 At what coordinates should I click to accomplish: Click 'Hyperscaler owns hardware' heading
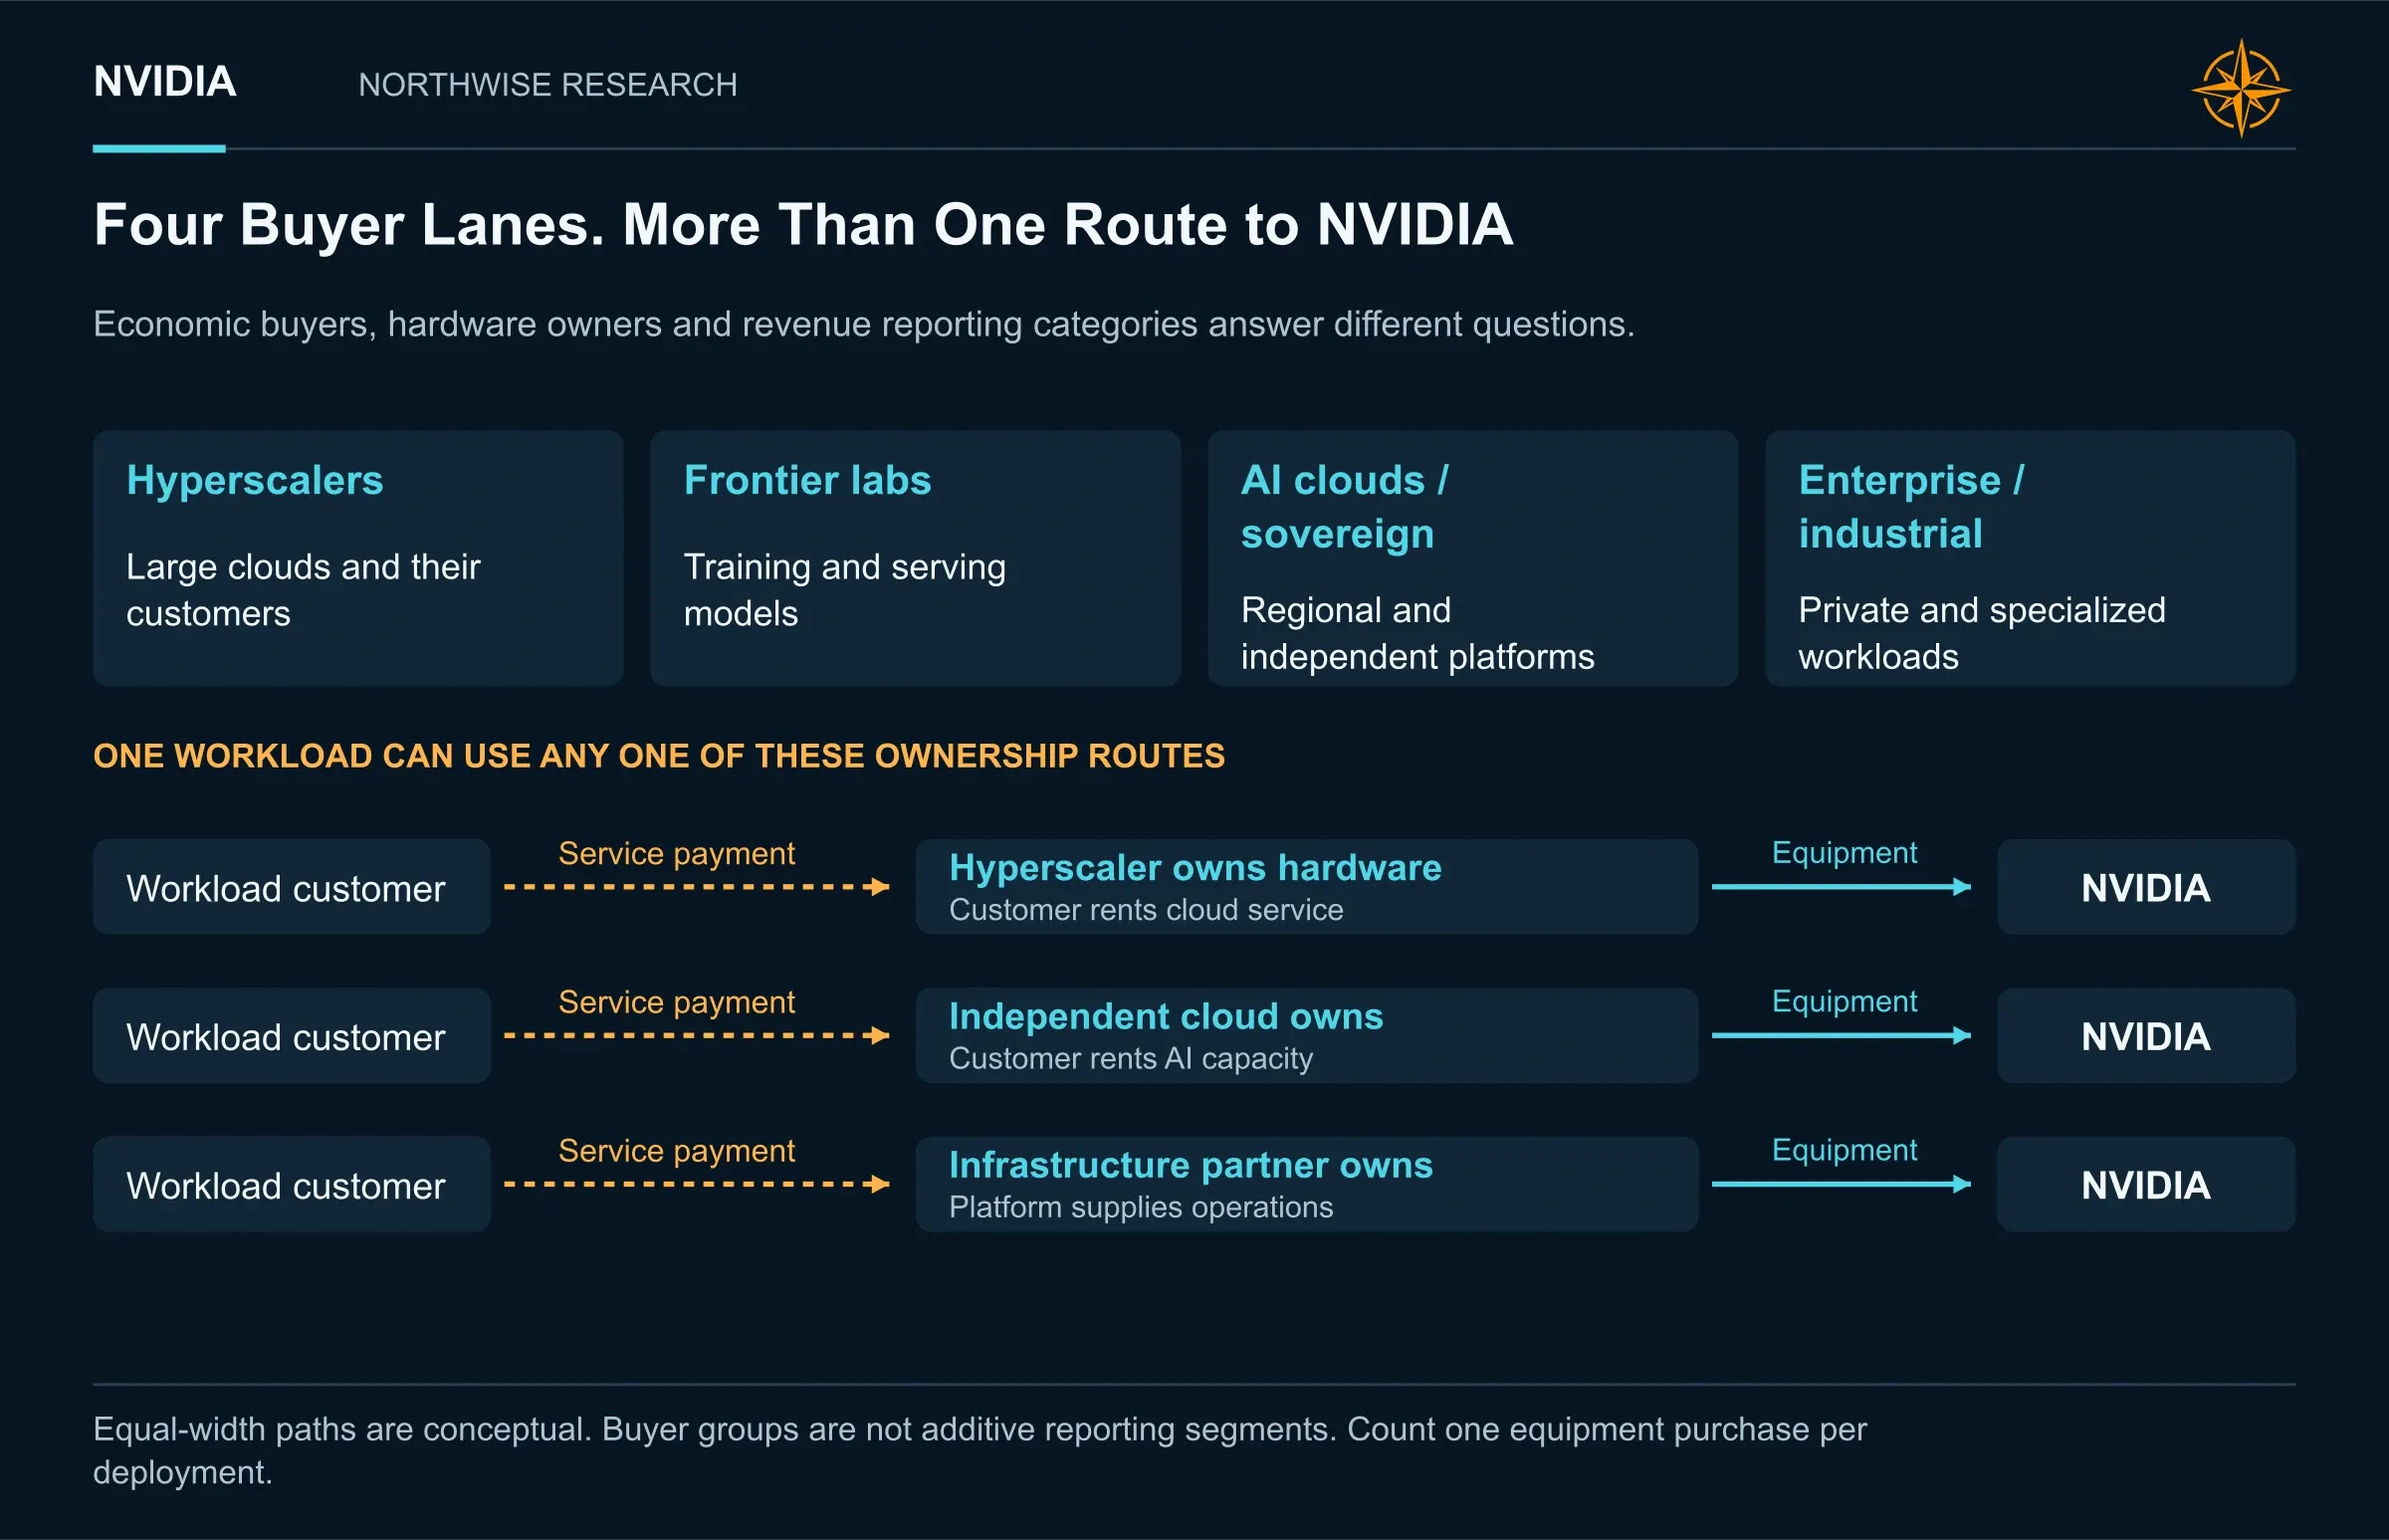coord(1195,868)
